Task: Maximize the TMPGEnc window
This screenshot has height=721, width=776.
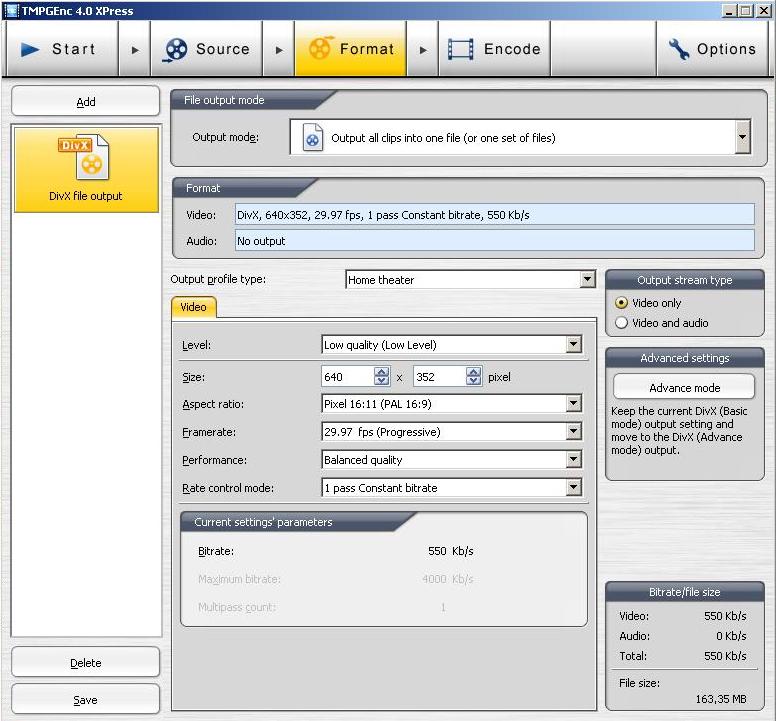Action: tap(746, 10)
